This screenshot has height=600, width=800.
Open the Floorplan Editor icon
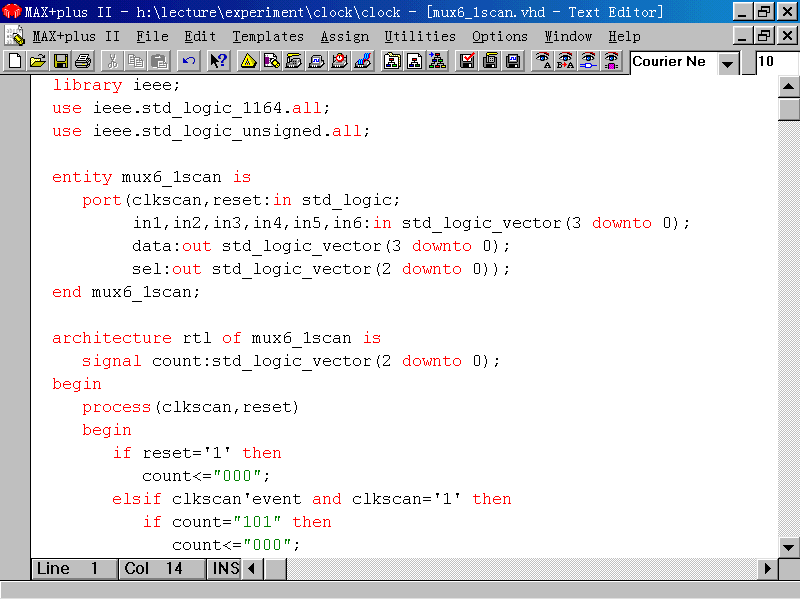pyautogui.click(x=271, y=61)
